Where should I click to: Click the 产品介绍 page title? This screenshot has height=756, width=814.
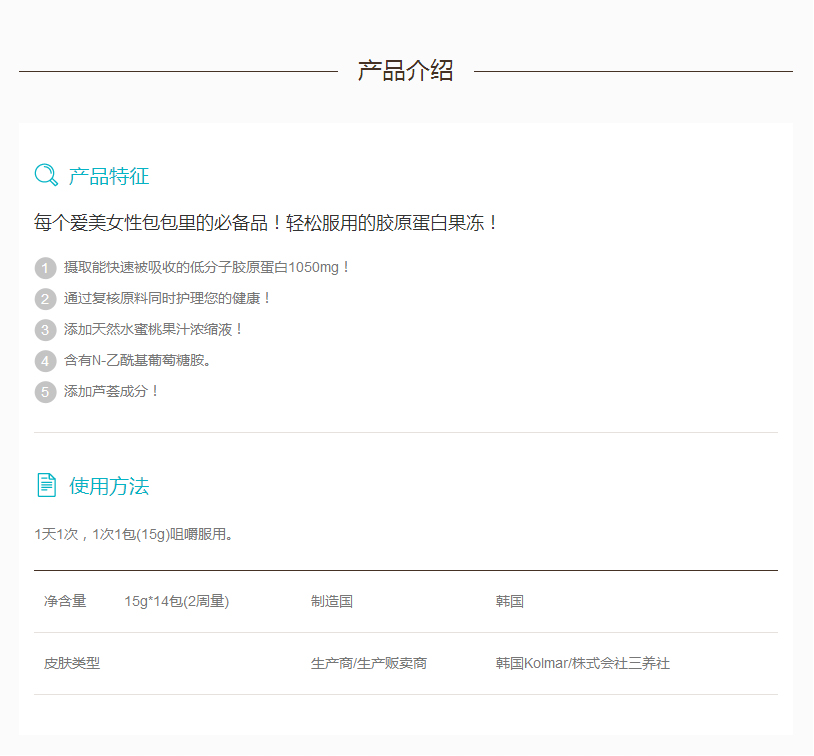point(406,71)
